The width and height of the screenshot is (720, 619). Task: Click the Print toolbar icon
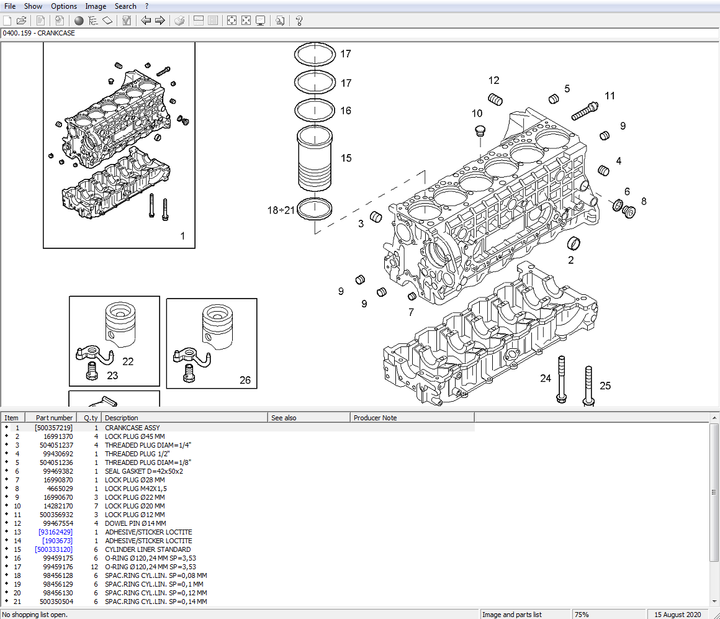pos(180,21)
